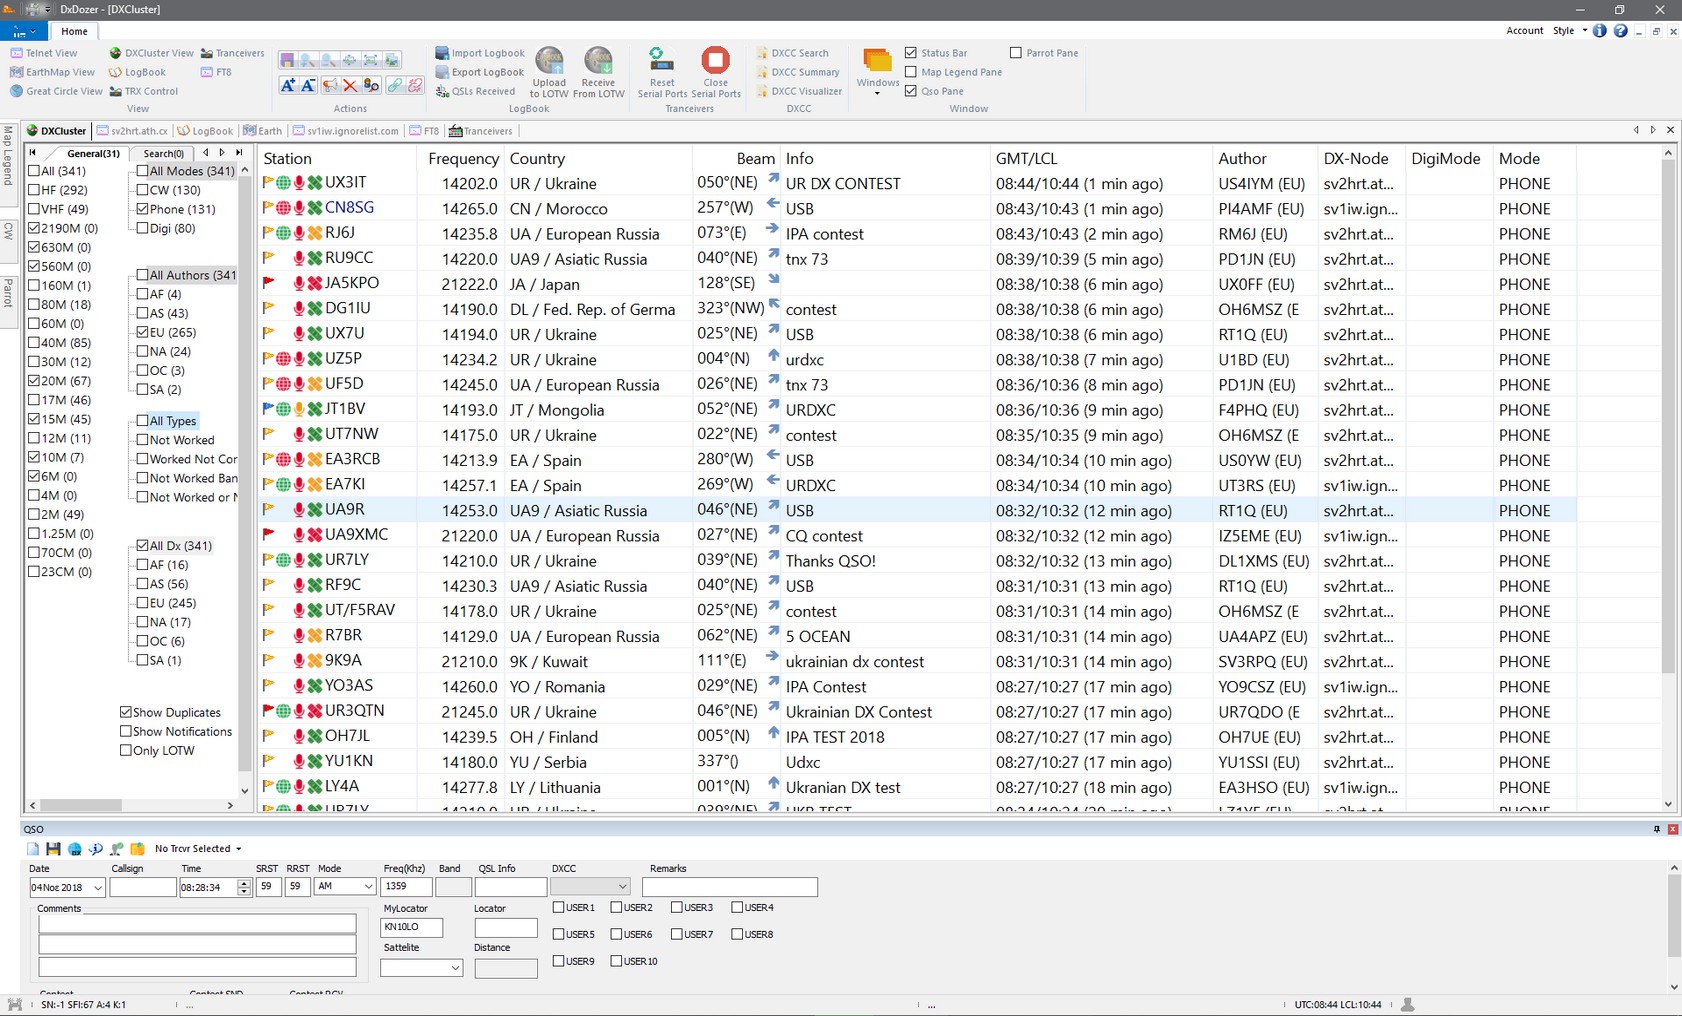
Task: Click Import Logbook
Action: (479, 53)
